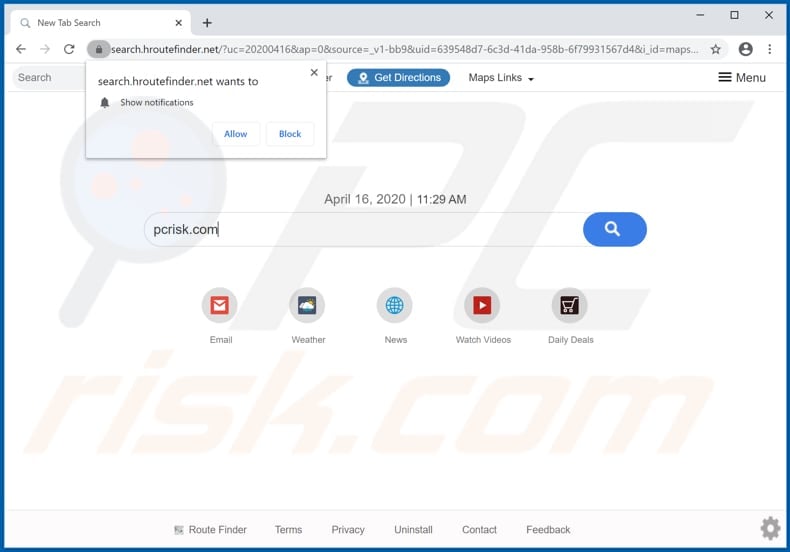Open the Contact link
Screen dimensions: 790x552
coord(479,529)
